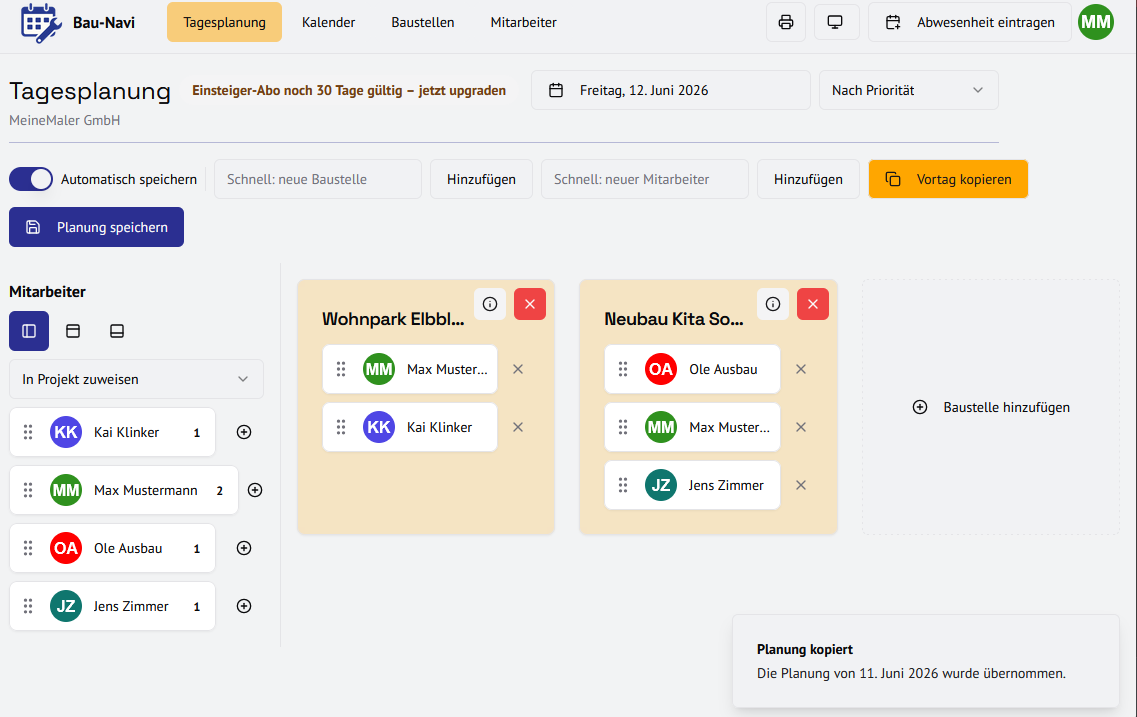Add Jens Zimmer with plus icon
Image resolution: width=1137 pixels, height=717 pixels.
point(244,606)
